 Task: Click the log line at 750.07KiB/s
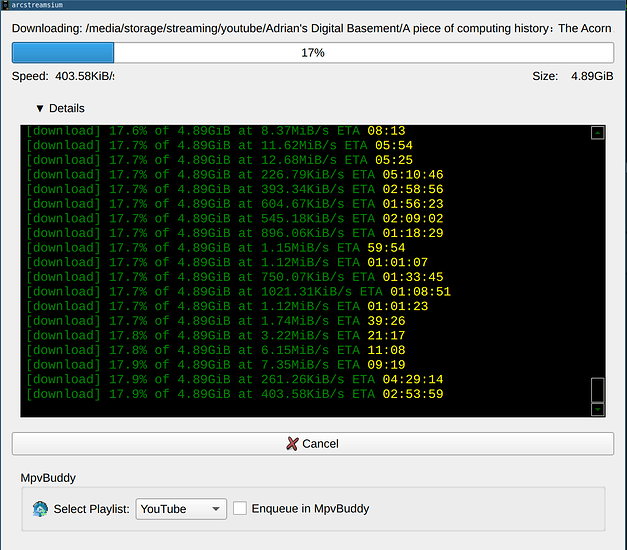(x=235, y=277)
